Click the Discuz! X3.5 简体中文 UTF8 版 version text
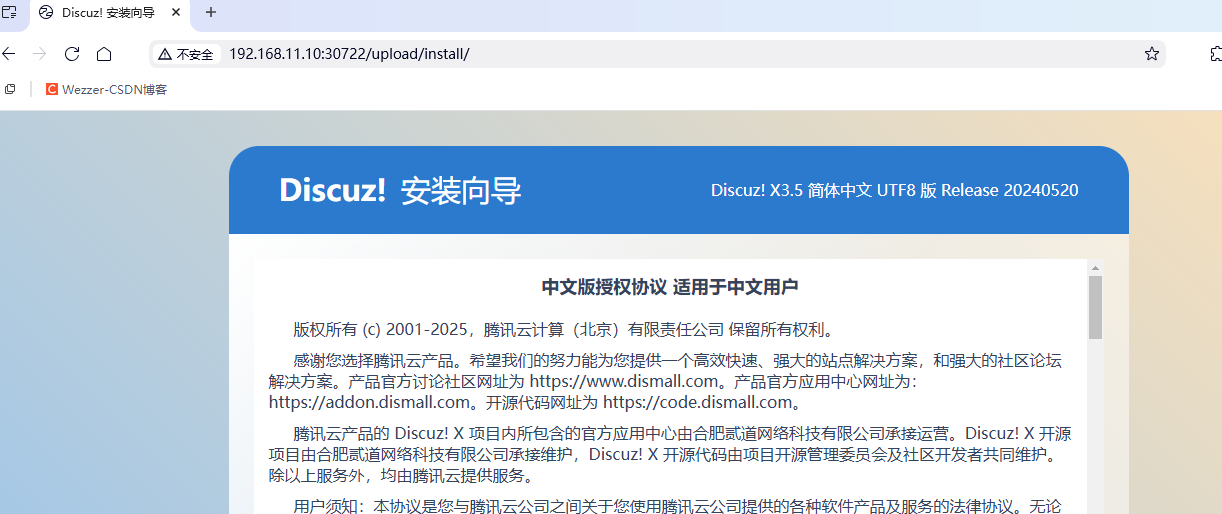Viewport: 1222px width, 514px height. [x=894, y=190]
